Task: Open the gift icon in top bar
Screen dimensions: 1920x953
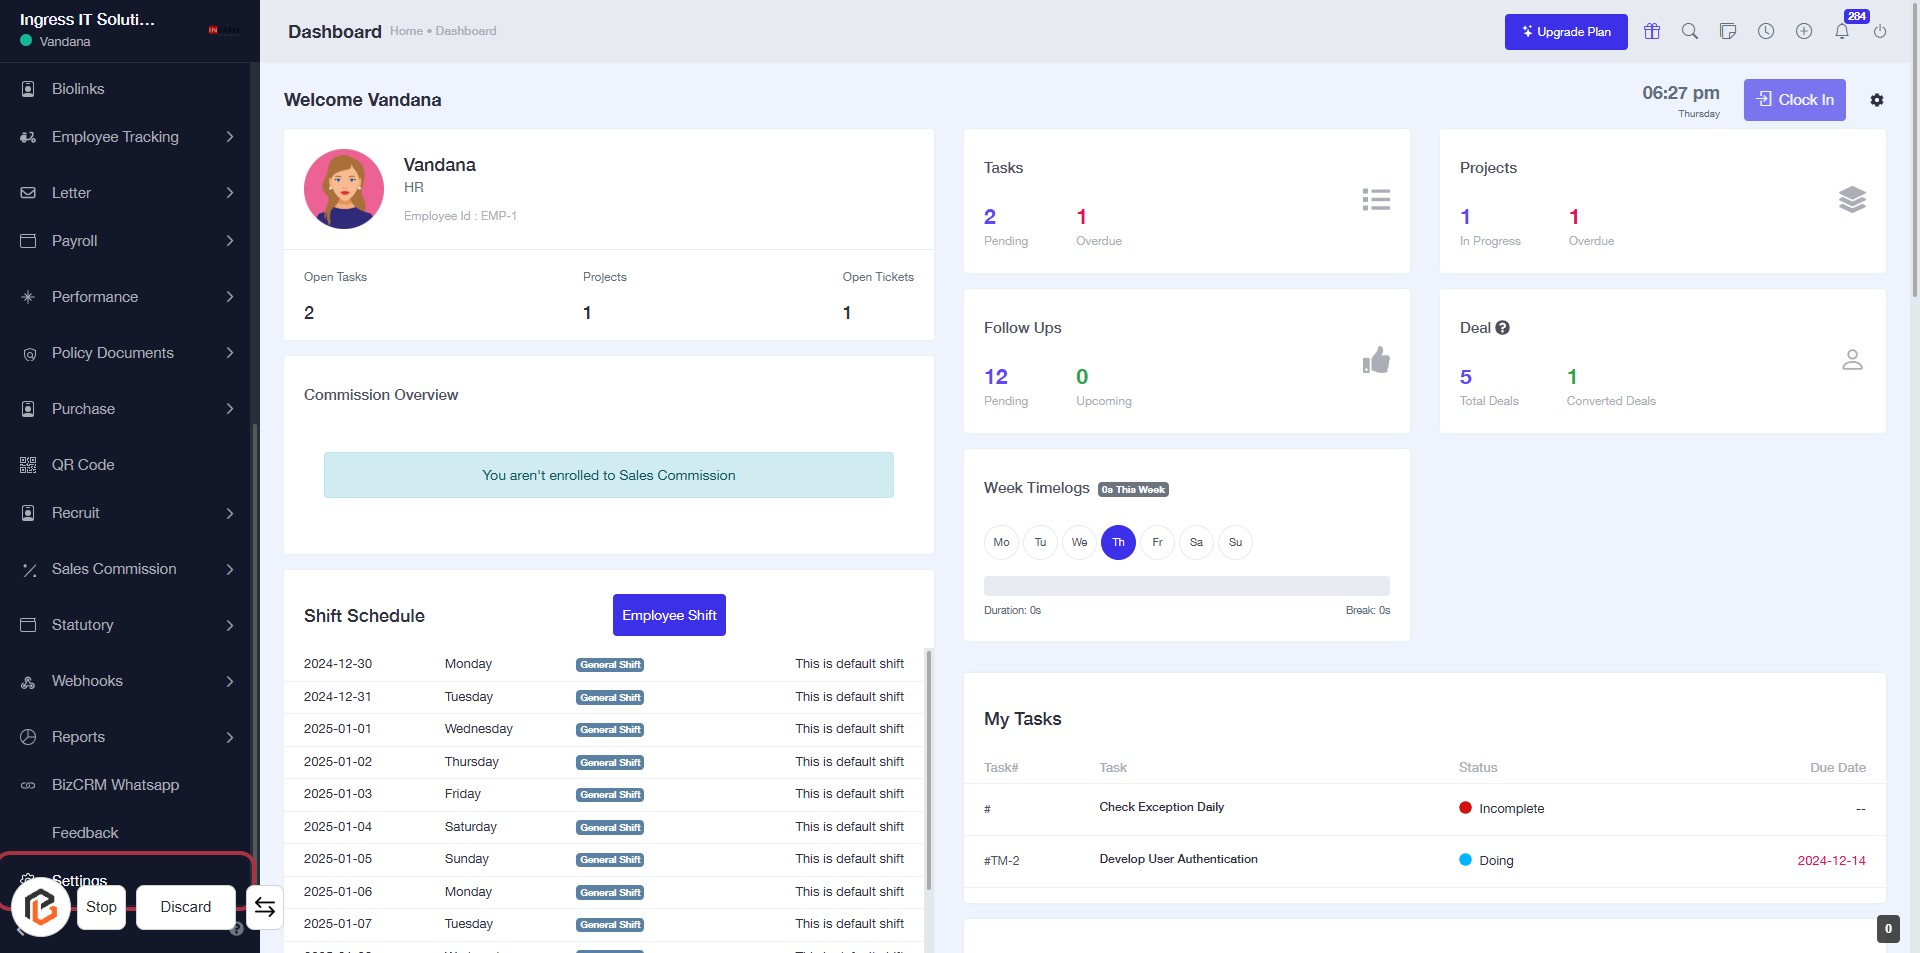Action: point(1652,31)
